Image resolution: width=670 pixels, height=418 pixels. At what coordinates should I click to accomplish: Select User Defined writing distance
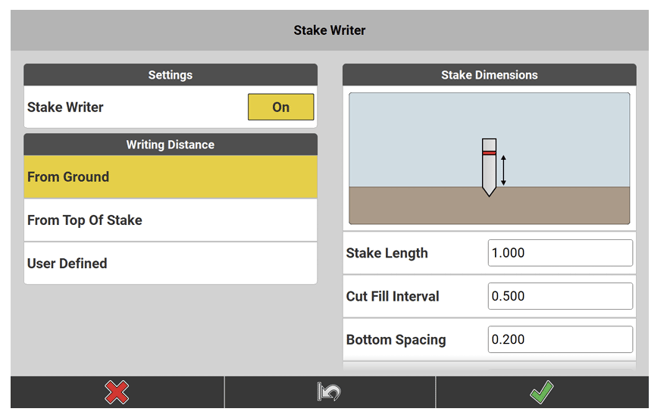click(x=170, y=263)
